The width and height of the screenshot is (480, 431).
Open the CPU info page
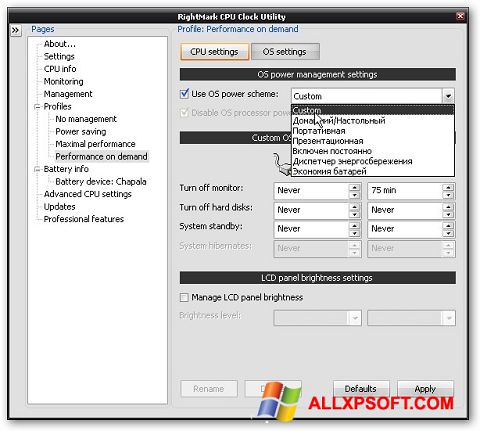[60, 69]
